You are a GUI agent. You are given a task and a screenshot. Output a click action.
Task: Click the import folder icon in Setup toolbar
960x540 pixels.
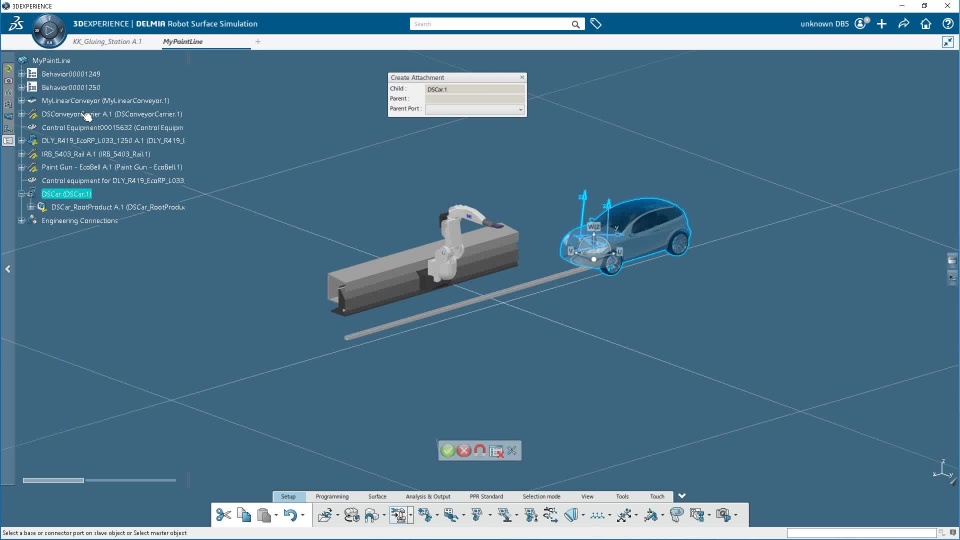click(x=324, y=515)
